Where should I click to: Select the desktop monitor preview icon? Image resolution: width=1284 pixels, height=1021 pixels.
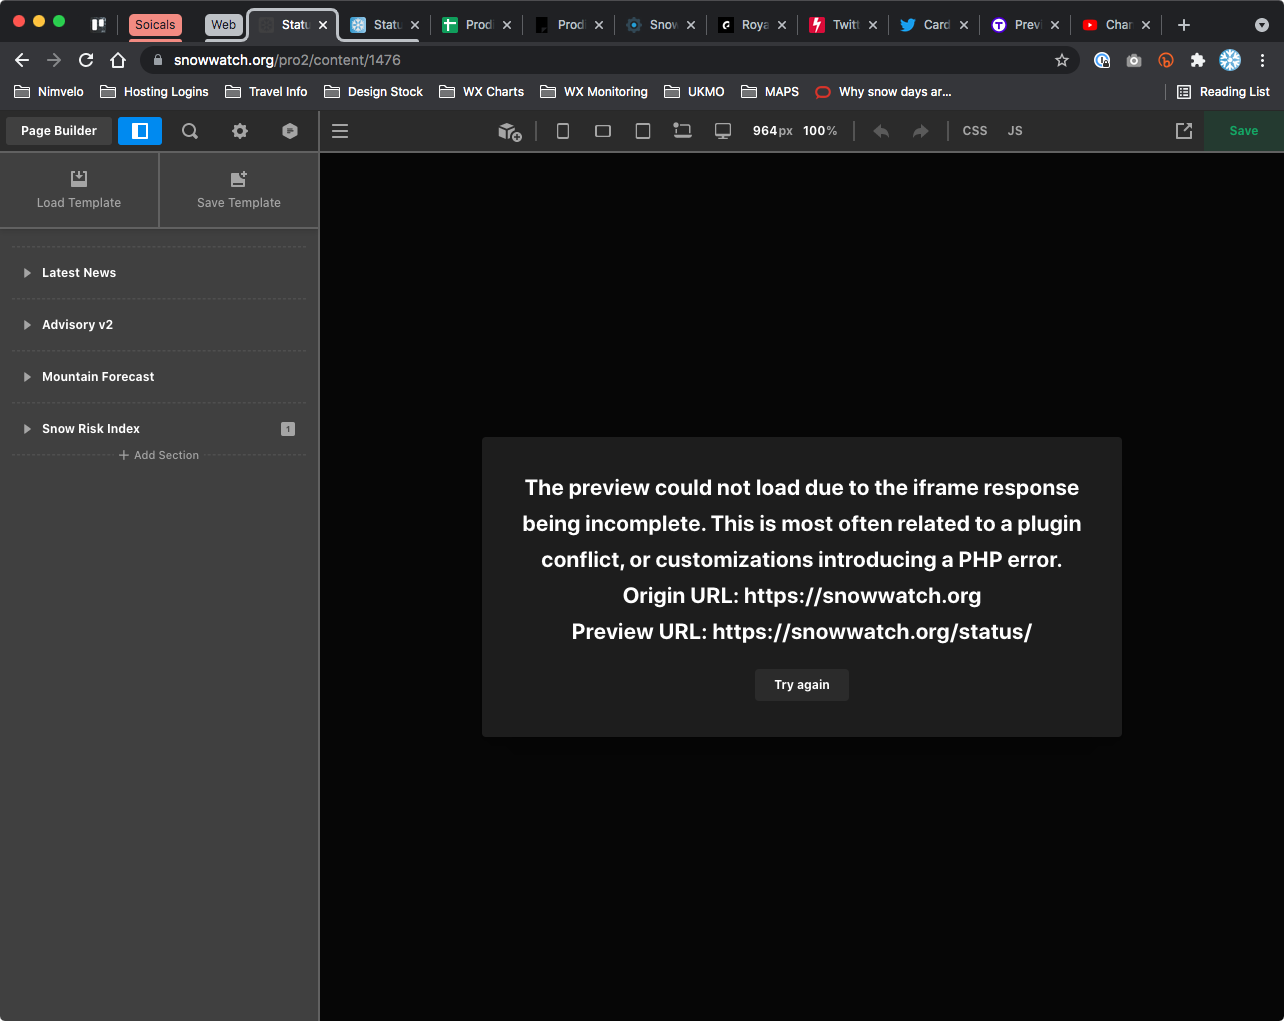click(723, 131)
